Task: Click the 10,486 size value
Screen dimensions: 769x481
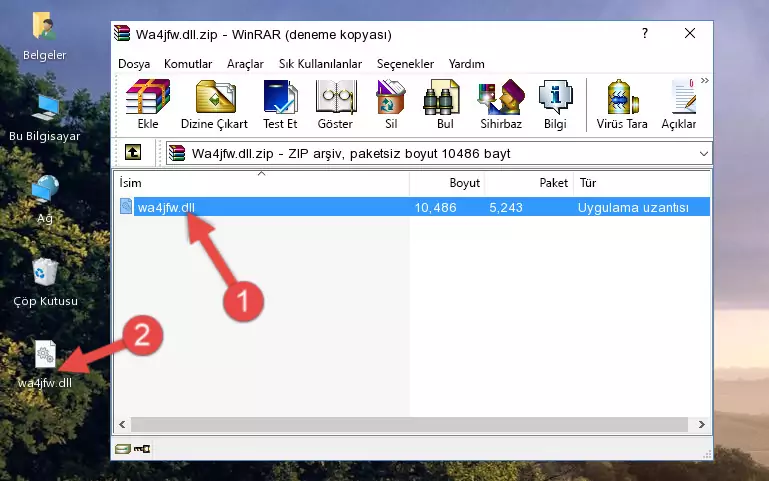Action: point(436,207)
